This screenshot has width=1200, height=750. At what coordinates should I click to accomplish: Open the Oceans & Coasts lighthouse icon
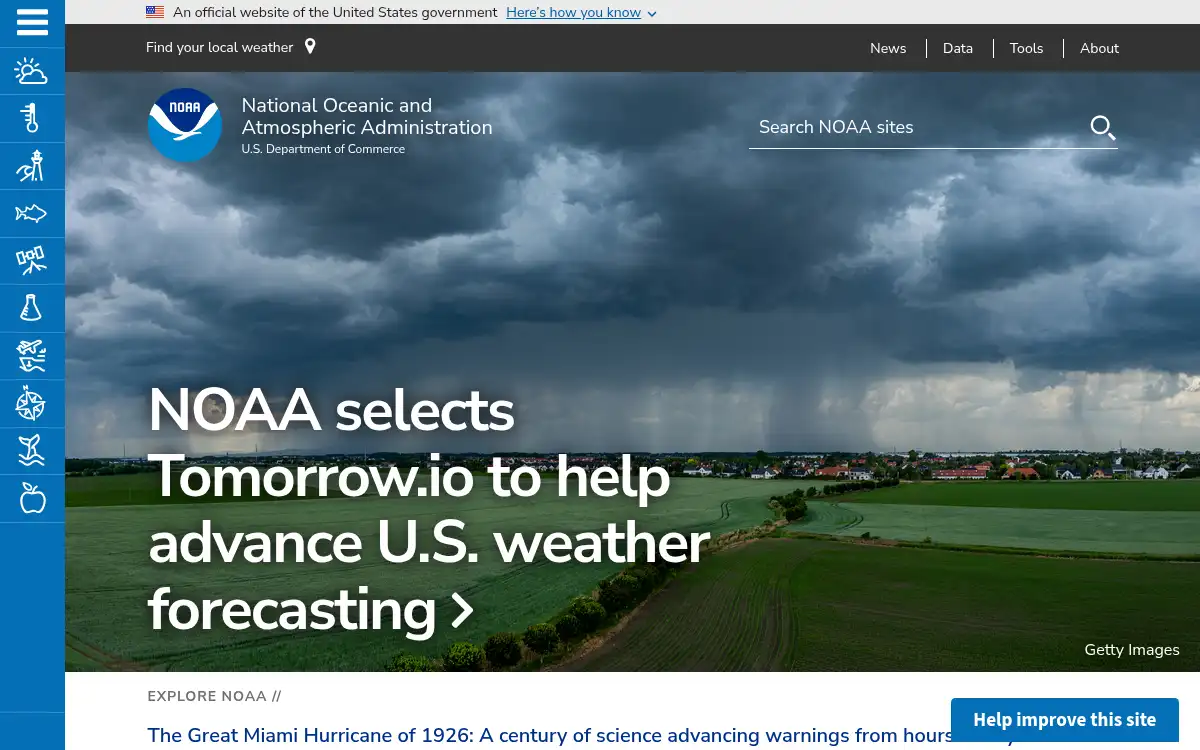pyautogui.click(x=32, y=166)
